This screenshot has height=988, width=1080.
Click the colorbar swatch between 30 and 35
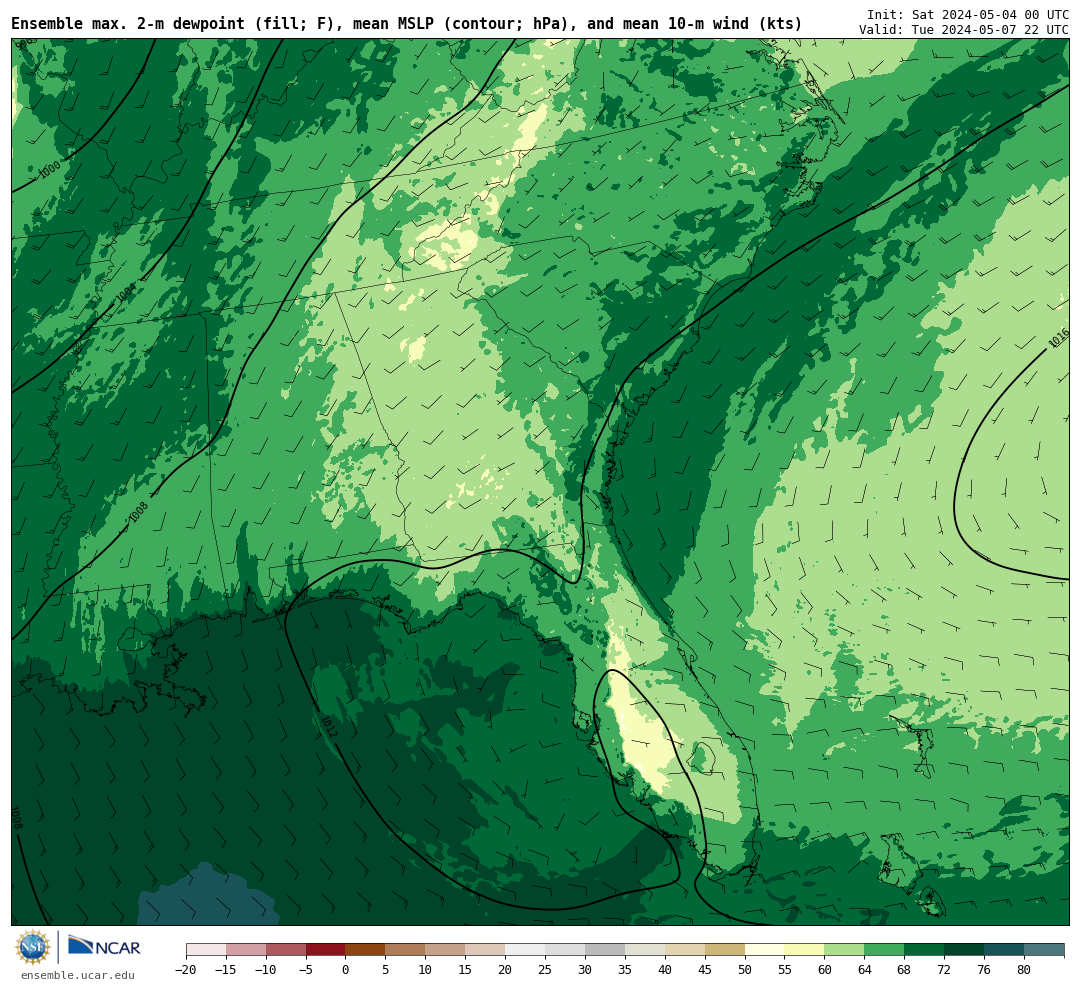[x=605, y=950]
